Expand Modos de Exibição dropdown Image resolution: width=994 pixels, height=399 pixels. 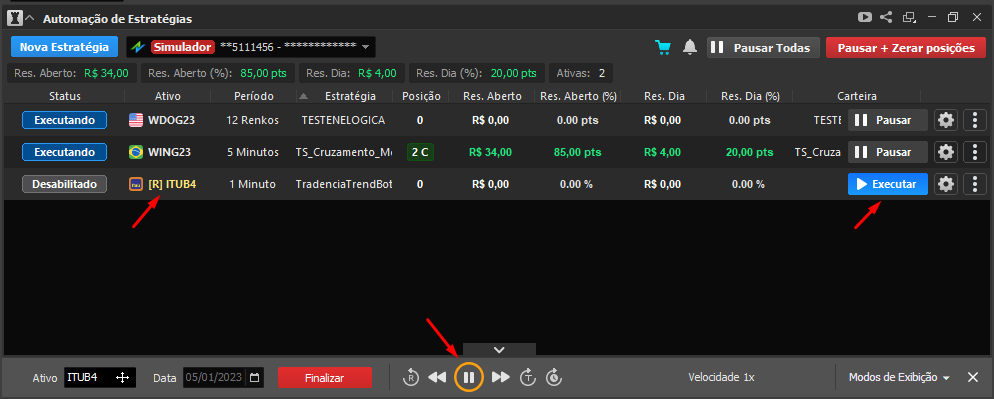pos(899,377)
